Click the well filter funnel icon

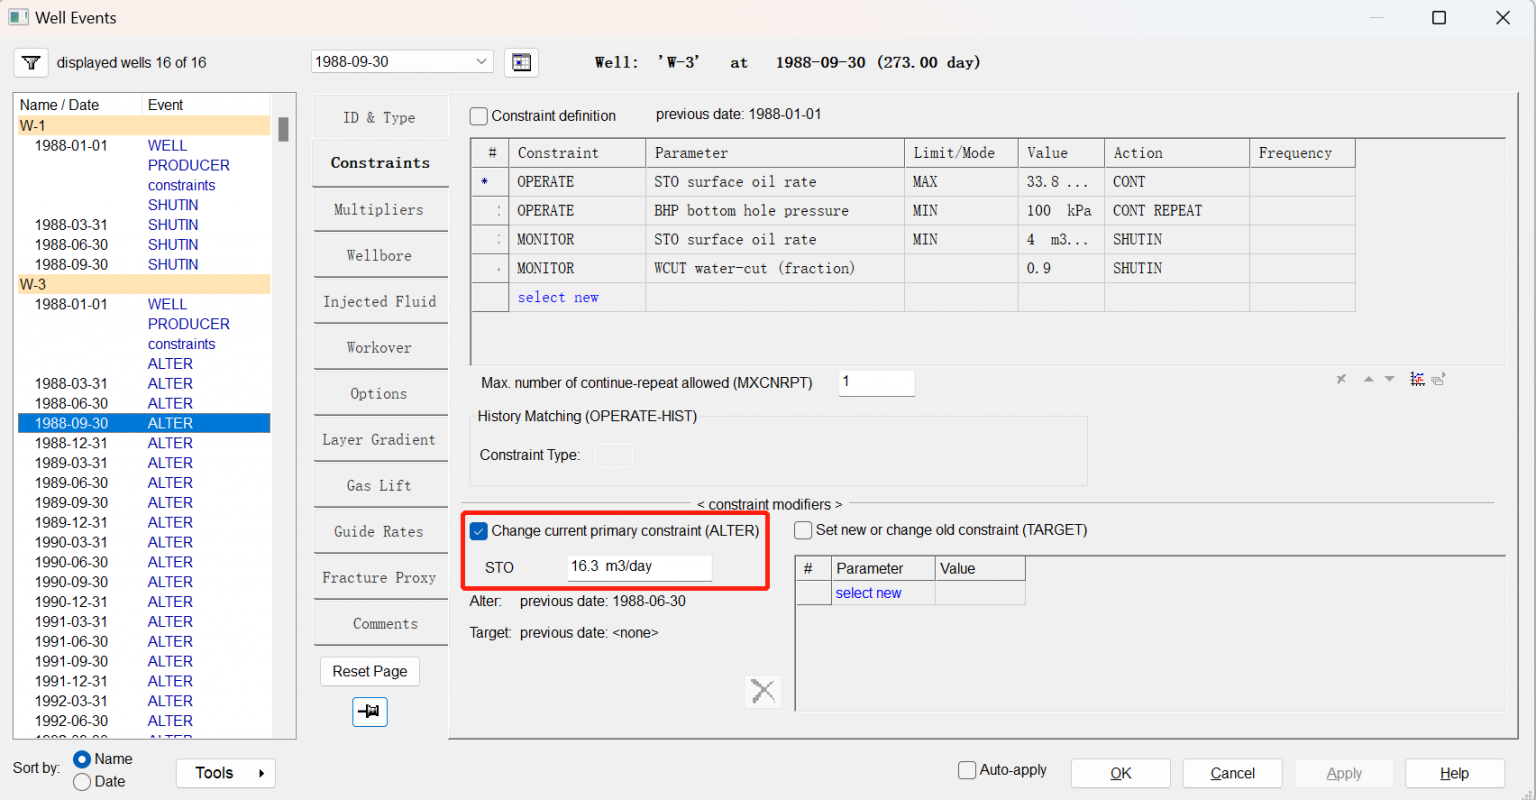(31, 63)
